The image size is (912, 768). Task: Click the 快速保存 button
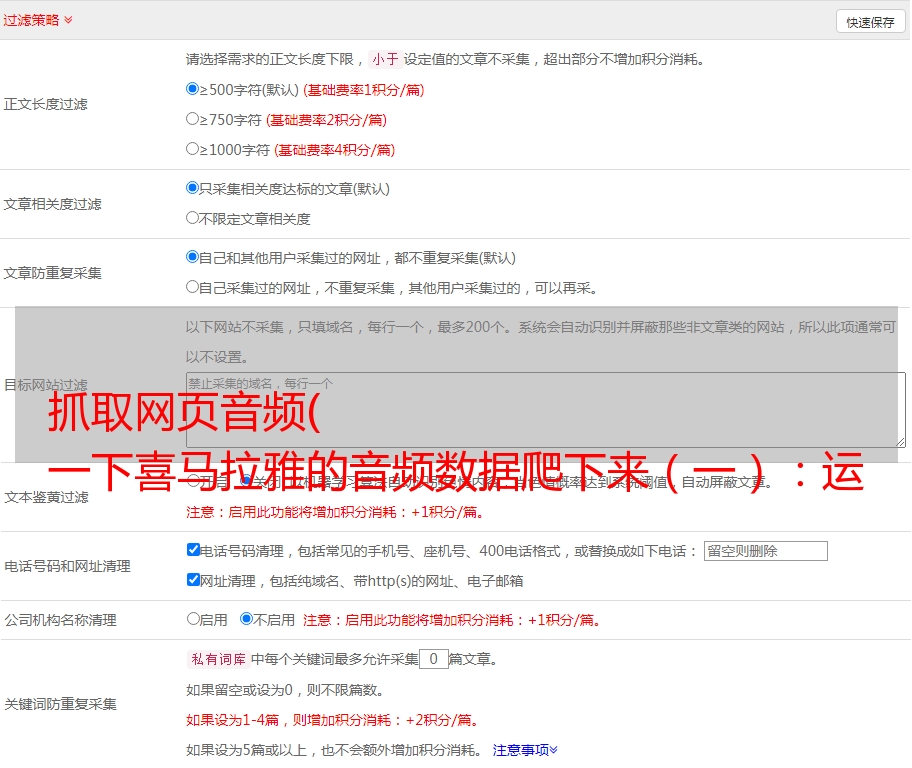click(870, 22)
